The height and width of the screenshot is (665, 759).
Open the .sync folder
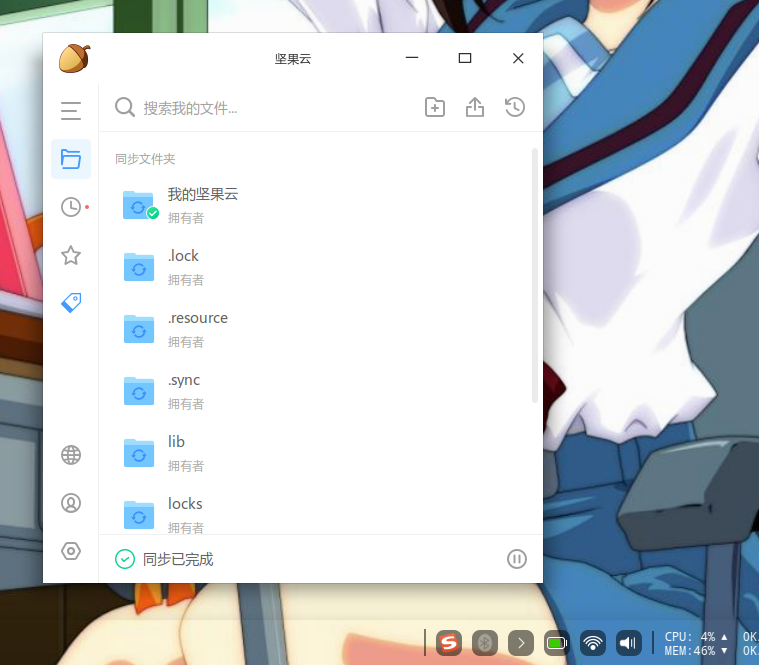319,391
